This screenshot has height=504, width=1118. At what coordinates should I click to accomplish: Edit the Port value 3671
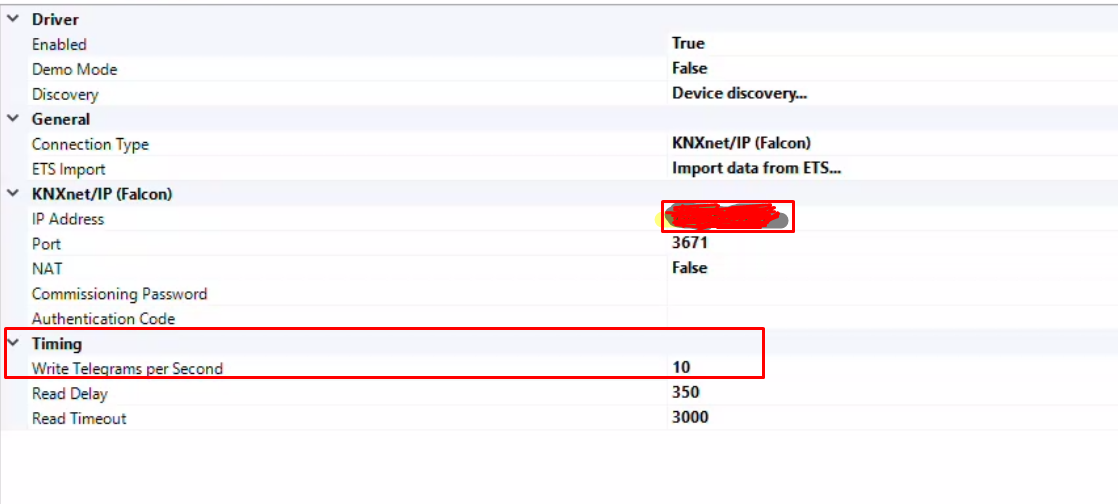coord(689,243)
